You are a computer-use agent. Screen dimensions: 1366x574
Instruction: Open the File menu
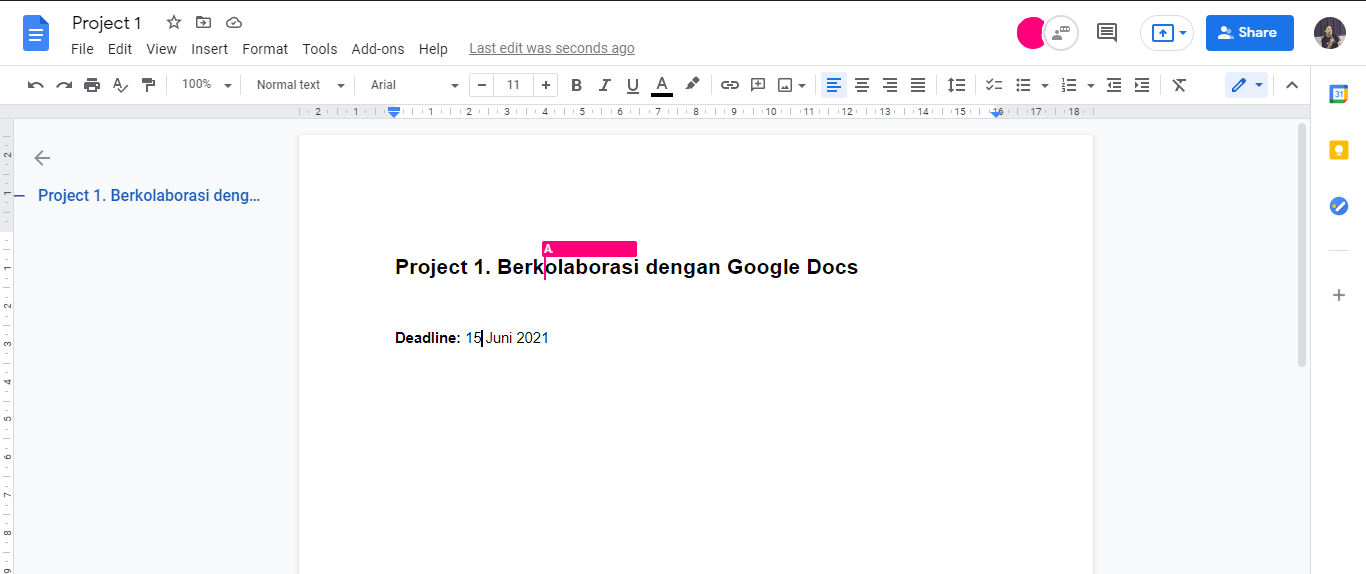82,49
